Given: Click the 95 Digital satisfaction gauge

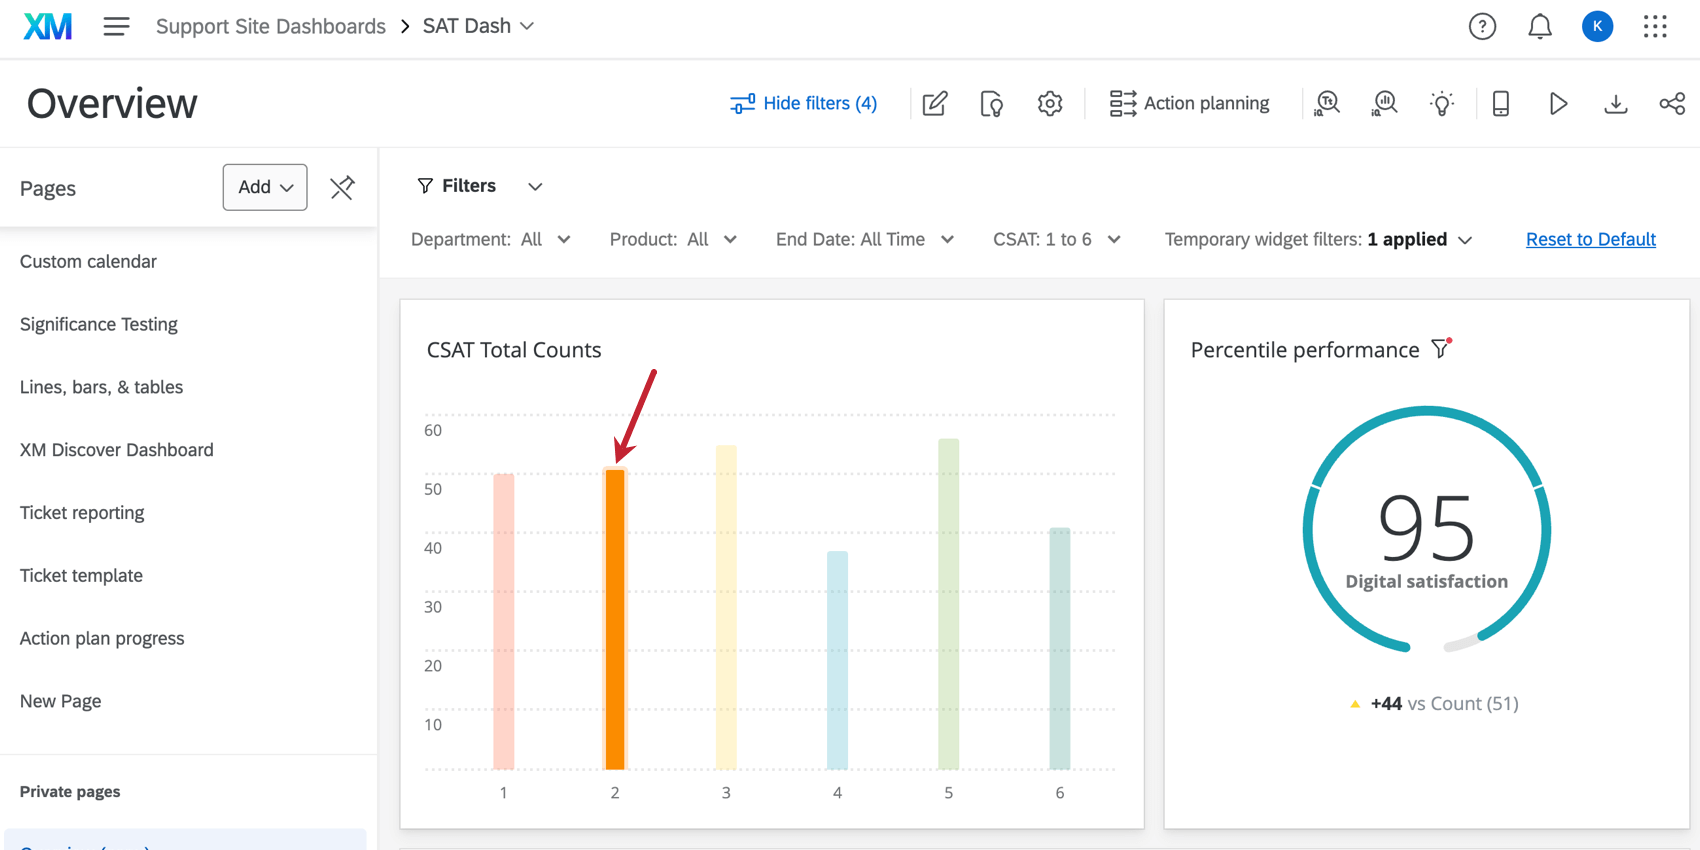Looking at the screenshot, I should coord(1426,530).
